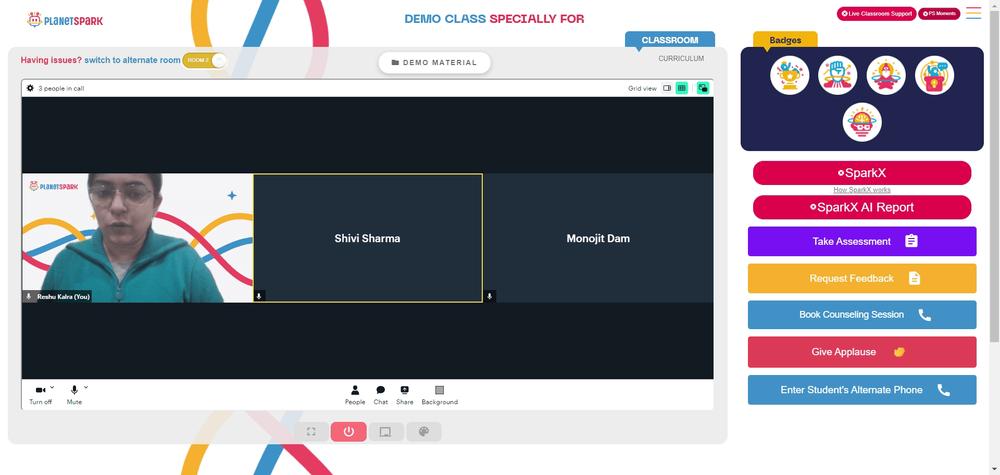This screenshot has width=1000, height=475.
Task: Open the hamburger menu icon
Action: coord(973,13)
